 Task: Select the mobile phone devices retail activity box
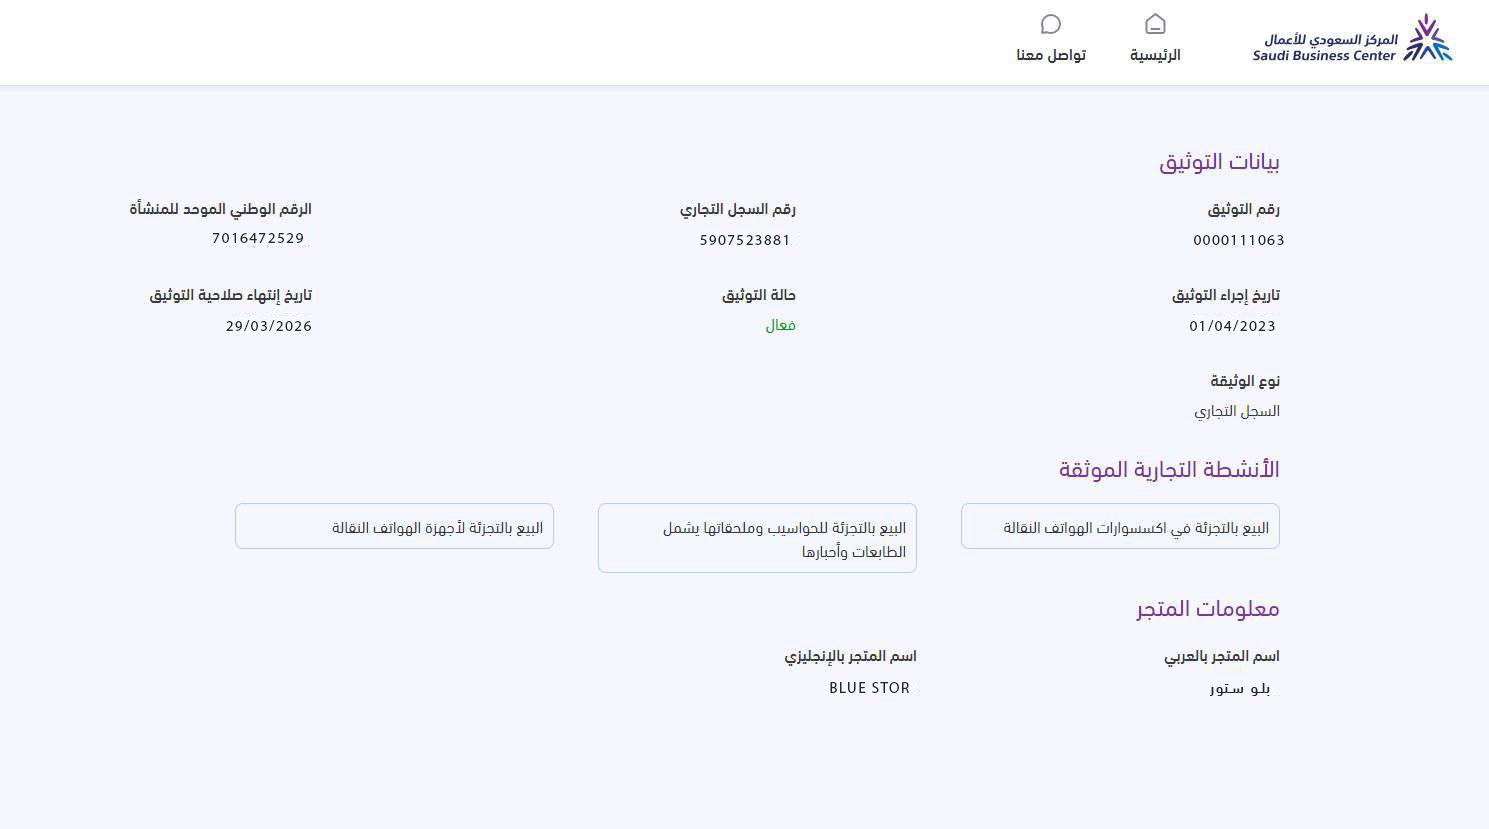pyautogui.click(x=394, y=527)
